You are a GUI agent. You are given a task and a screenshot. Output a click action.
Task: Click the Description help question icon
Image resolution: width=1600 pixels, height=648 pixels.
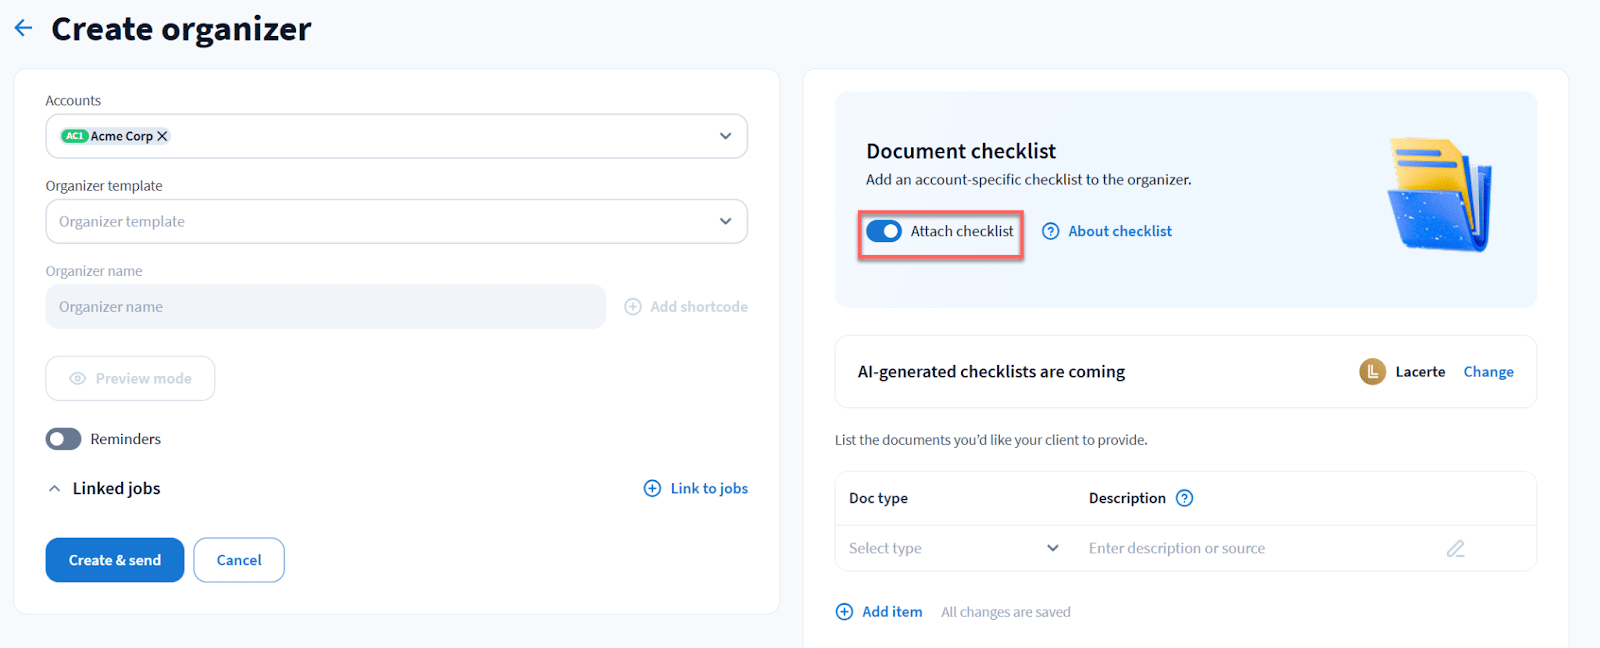(x=1185, y=498)
